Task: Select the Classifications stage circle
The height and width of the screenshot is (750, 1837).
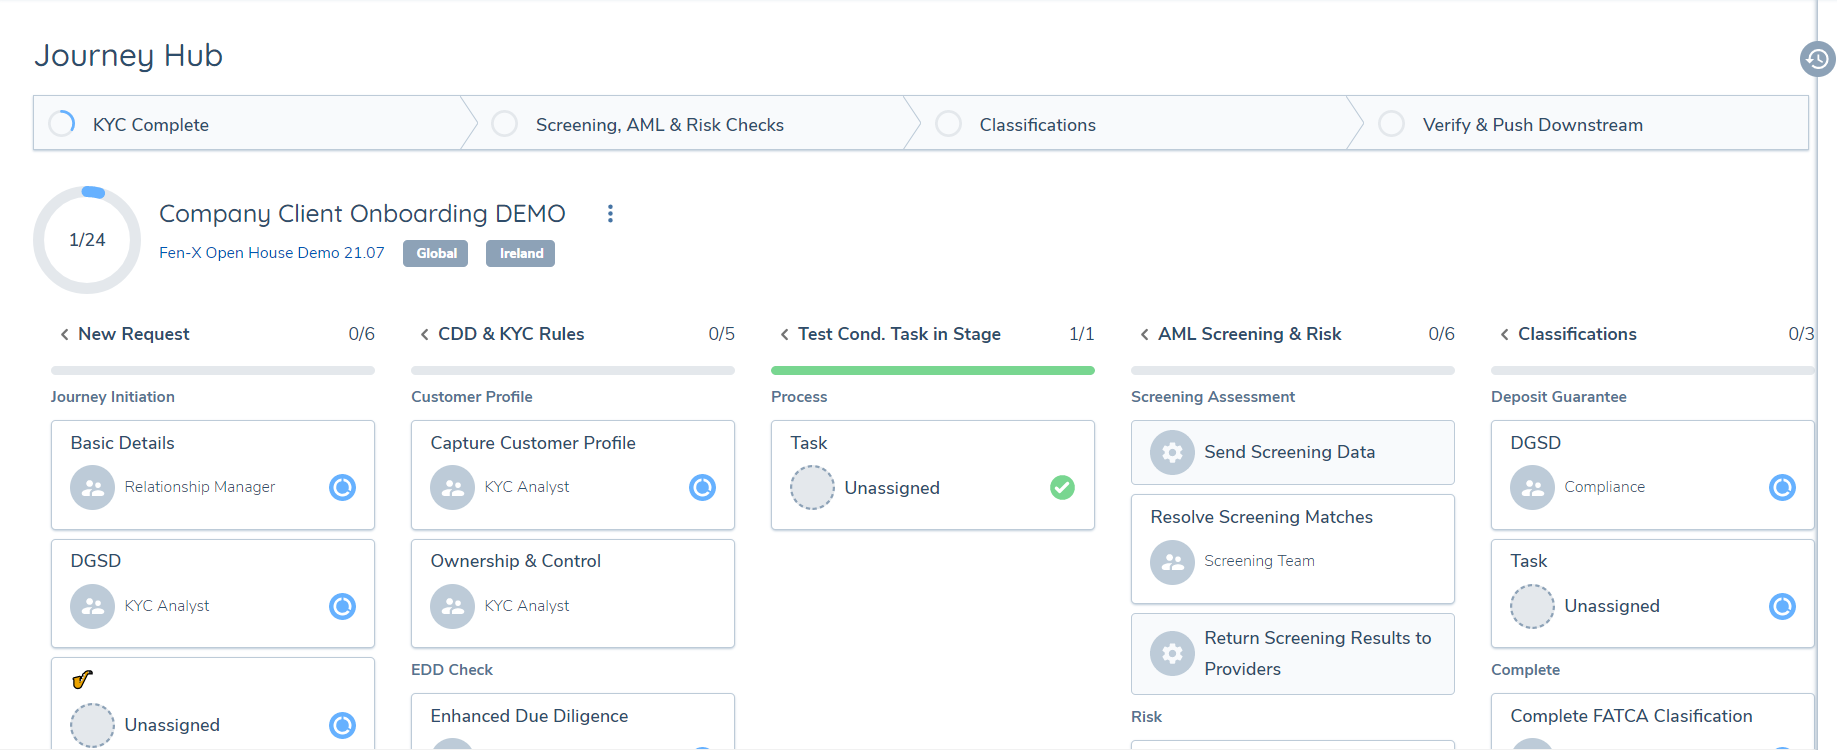Action: click(948, 124)
